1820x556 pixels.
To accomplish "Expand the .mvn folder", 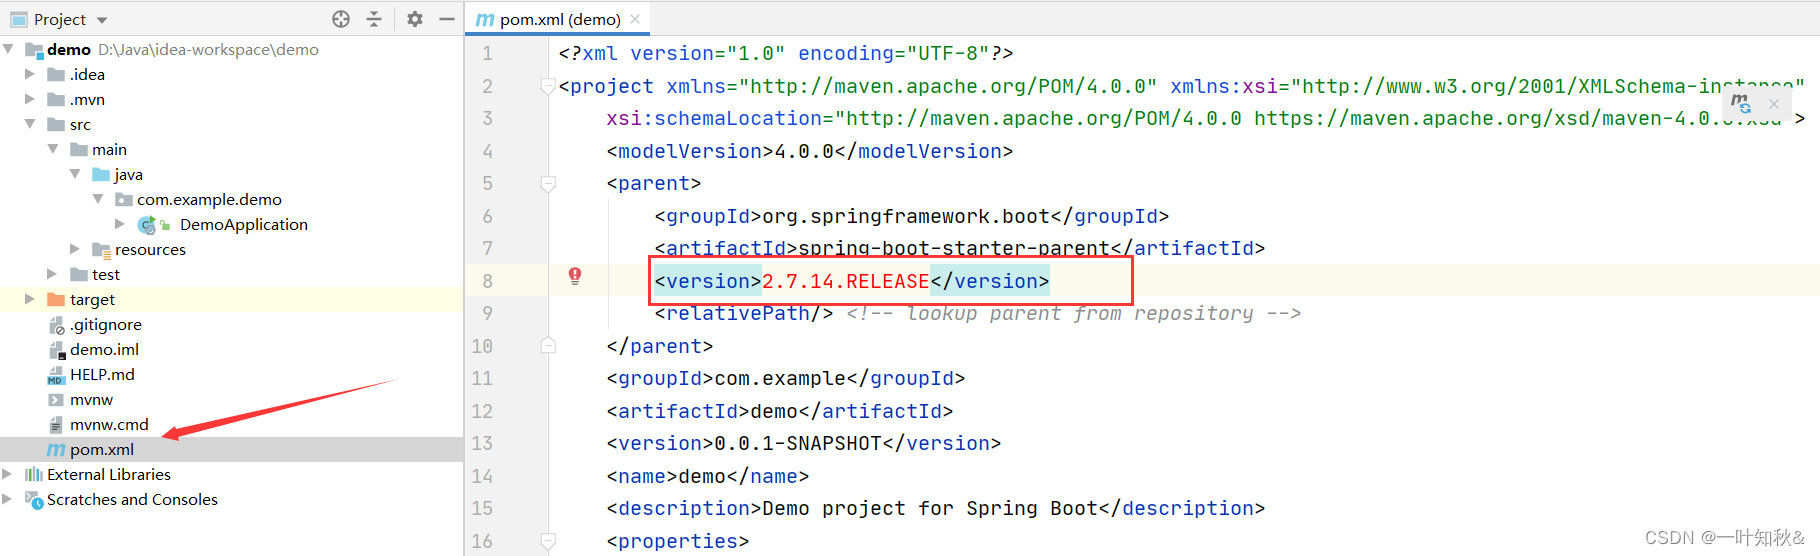I will (x=30, y=98).
